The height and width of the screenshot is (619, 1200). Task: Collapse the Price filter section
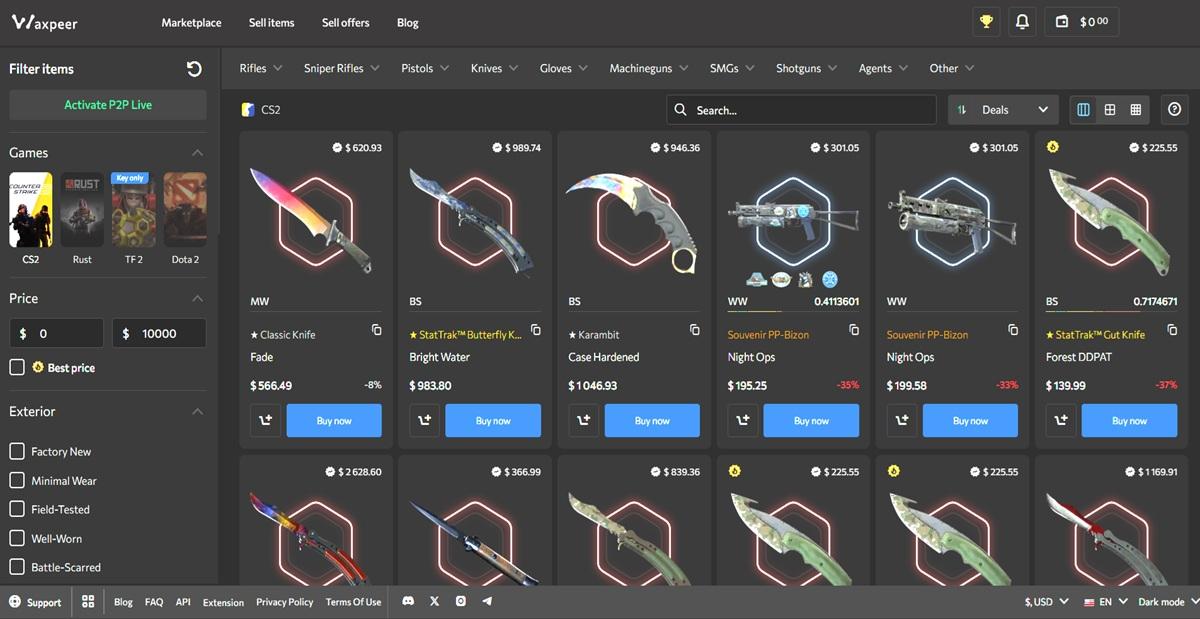coord(197,299)
